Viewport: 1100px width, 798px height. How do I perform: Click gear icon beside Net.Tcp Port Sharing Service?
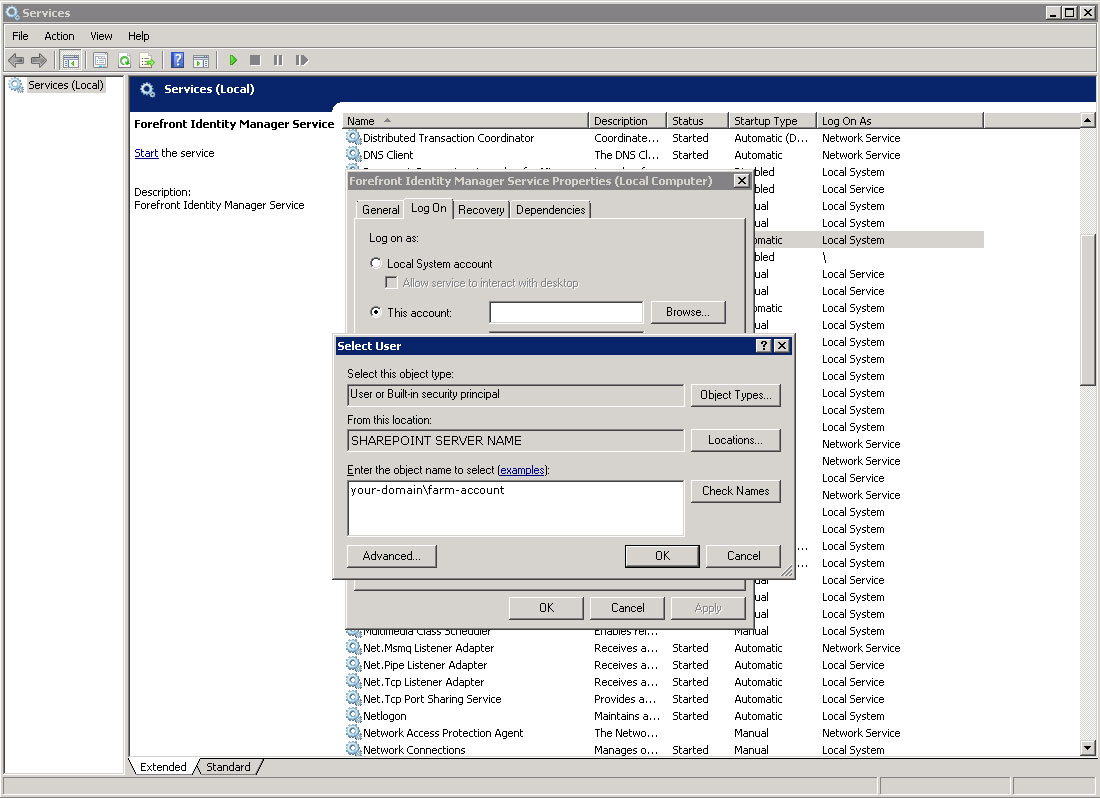(354, 698)
